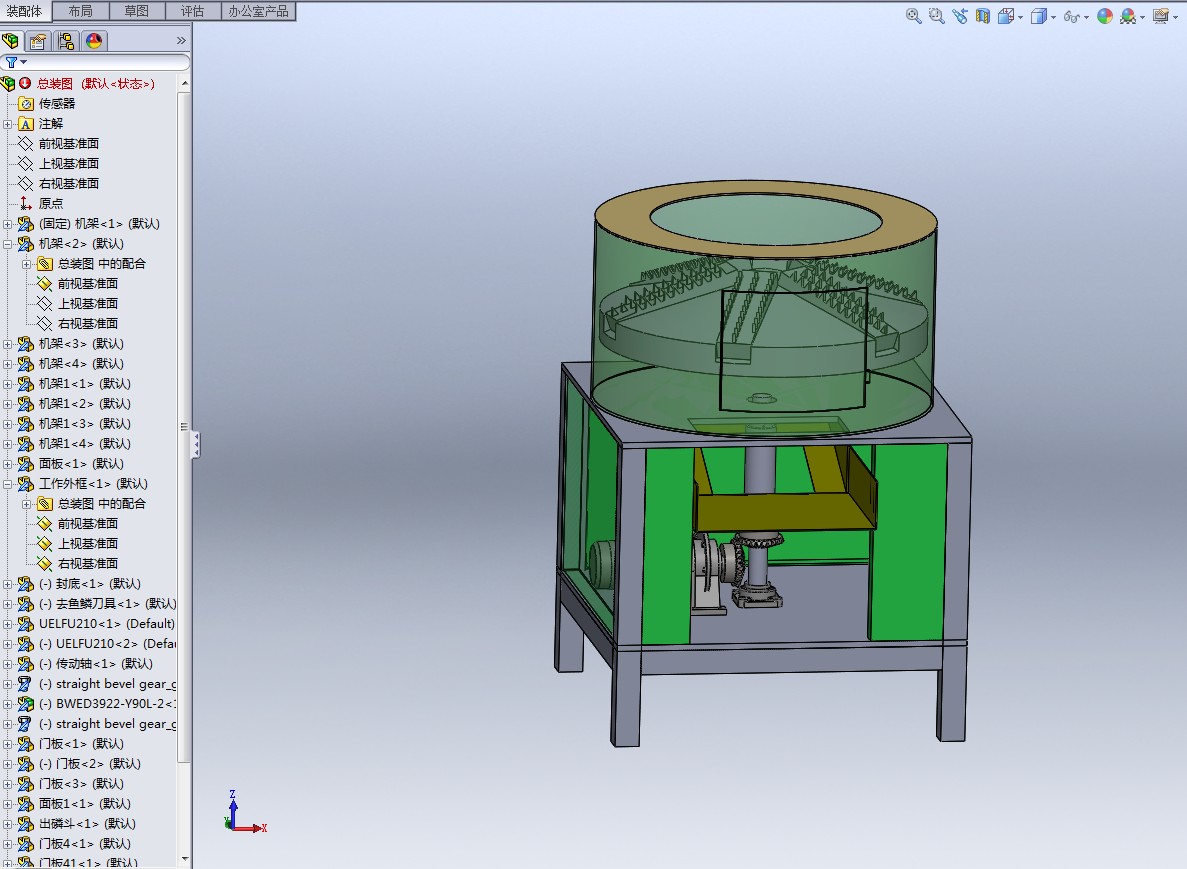Expand the 面板<1> tree node
The image size is (1187, 869).
pyautogui.click(x=8, y=464)
